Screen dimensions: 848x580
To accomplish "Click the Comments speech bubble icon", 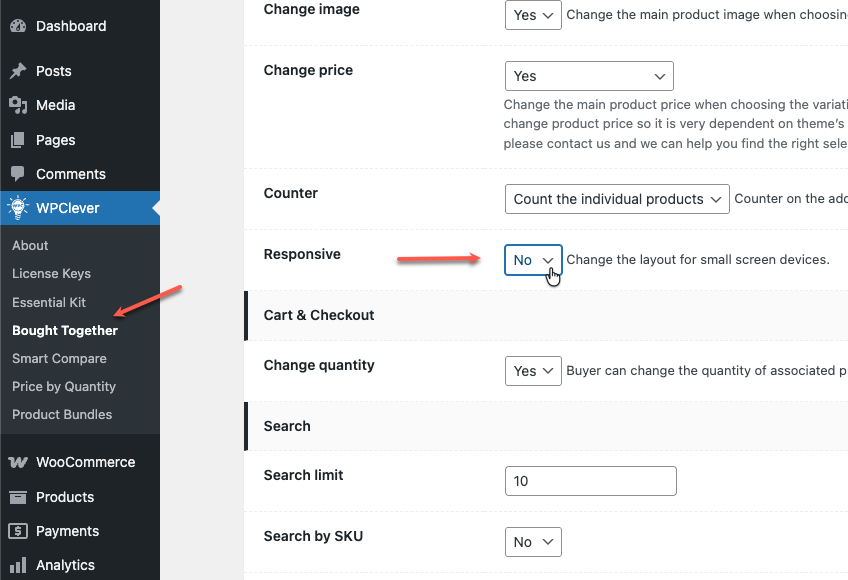I will click(18, 174).
